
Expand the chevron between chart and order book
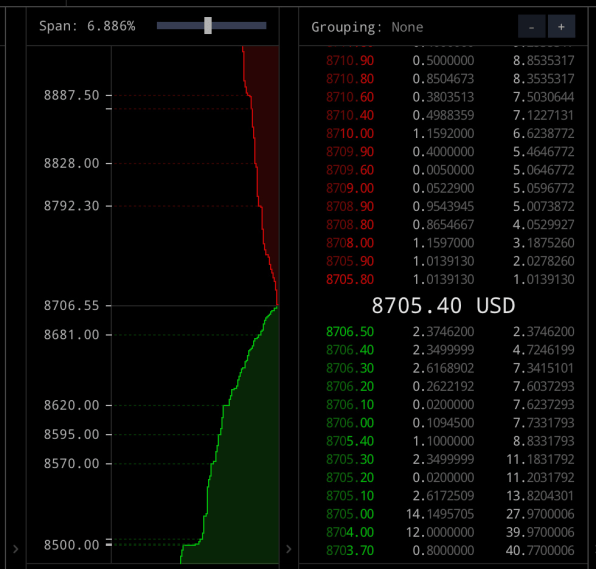click(289, 549)
